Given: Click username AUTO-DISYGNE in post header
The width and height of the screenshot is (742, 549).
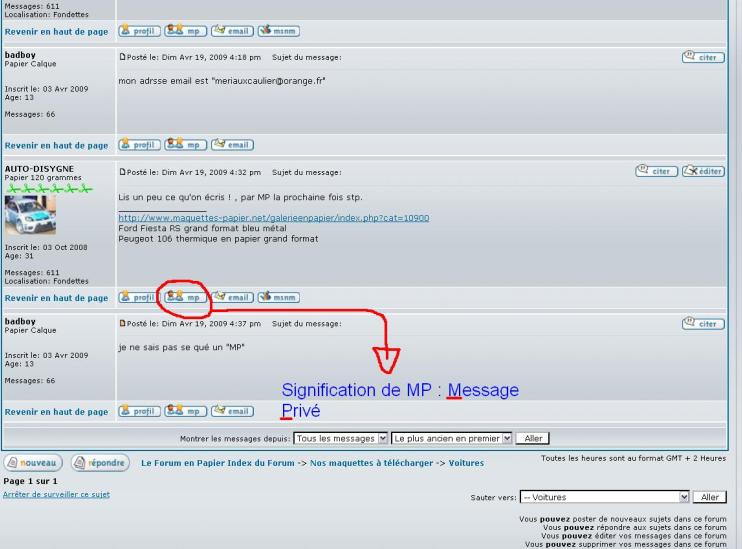Looking at the screenshot, I should [x=39, y=168].
